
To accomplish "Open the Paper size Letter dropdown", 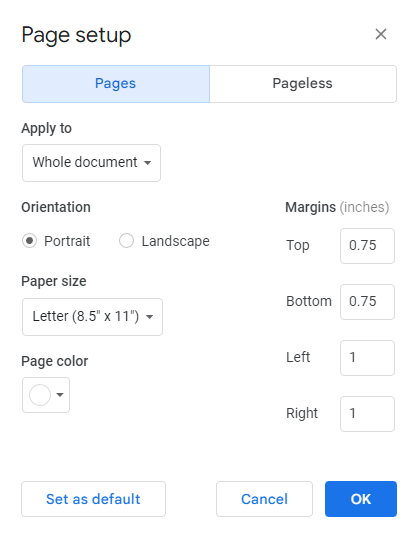I will click(x=92, y=317).
